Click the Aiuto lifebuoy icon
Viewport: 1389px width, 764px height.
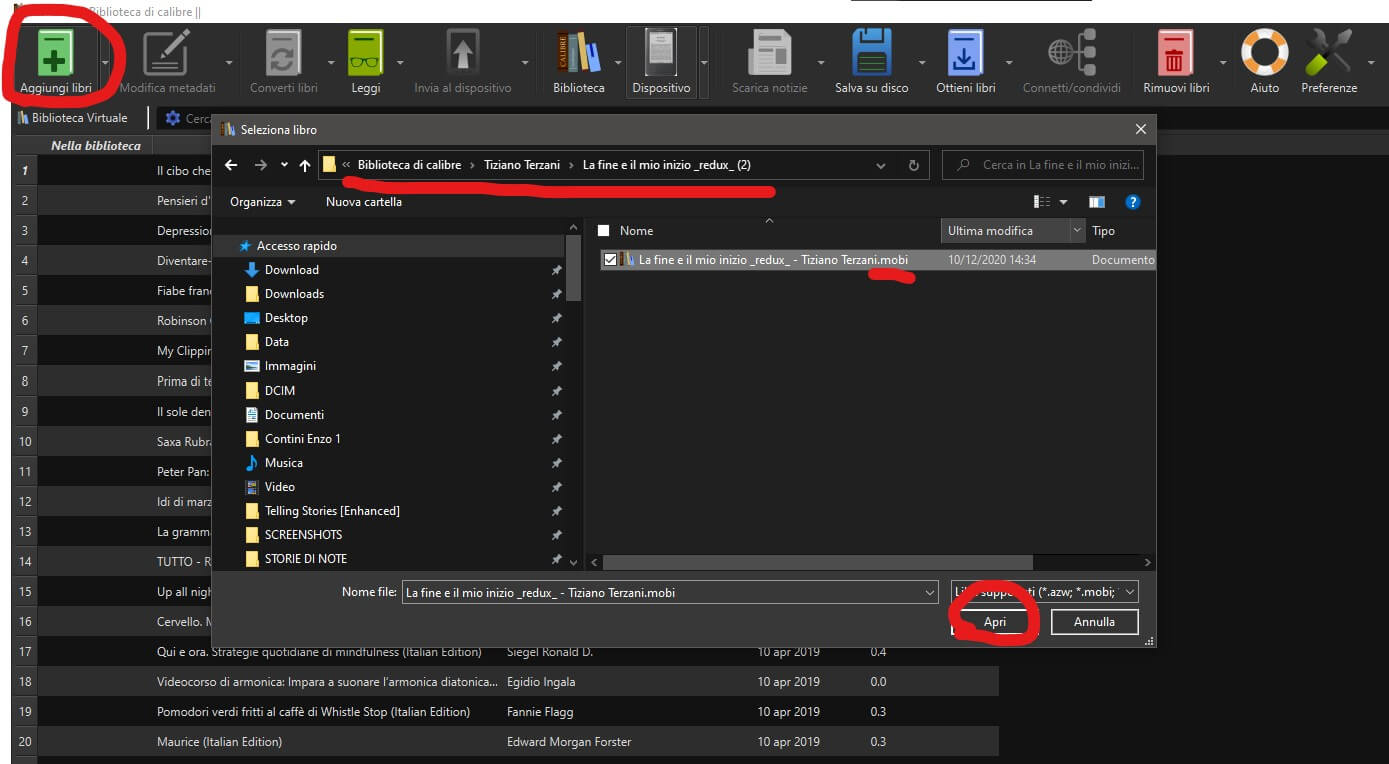coord(1264,55)
